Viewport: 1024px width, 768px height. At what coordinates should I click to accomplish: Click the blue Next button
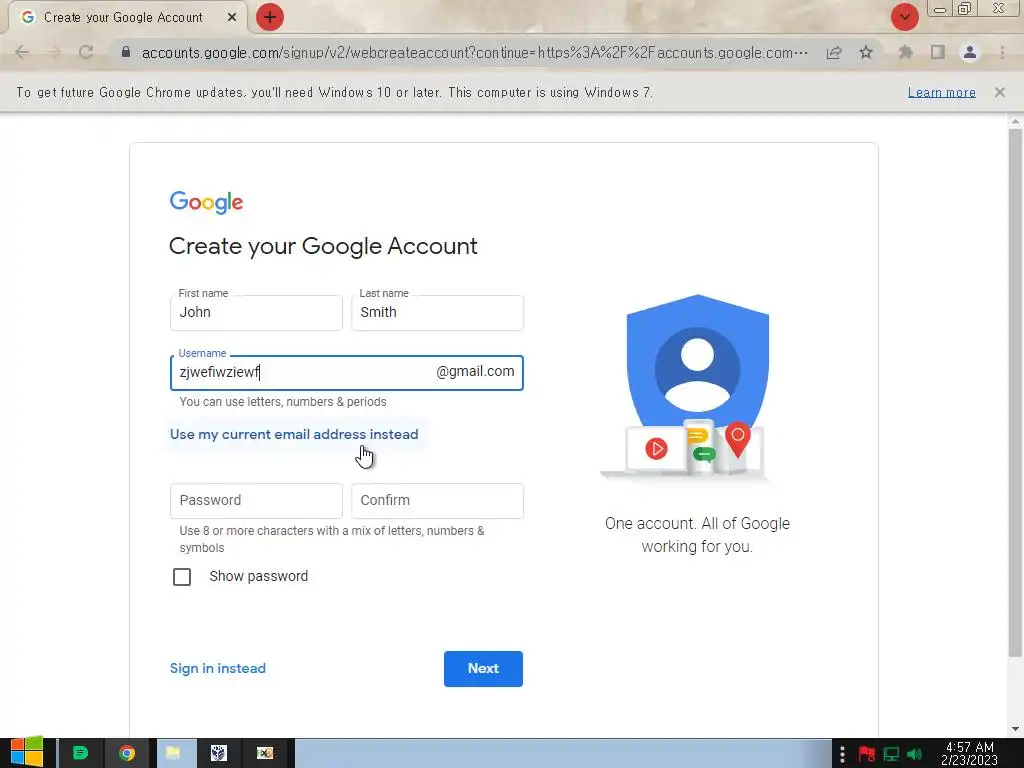click(x=483, y=669)
